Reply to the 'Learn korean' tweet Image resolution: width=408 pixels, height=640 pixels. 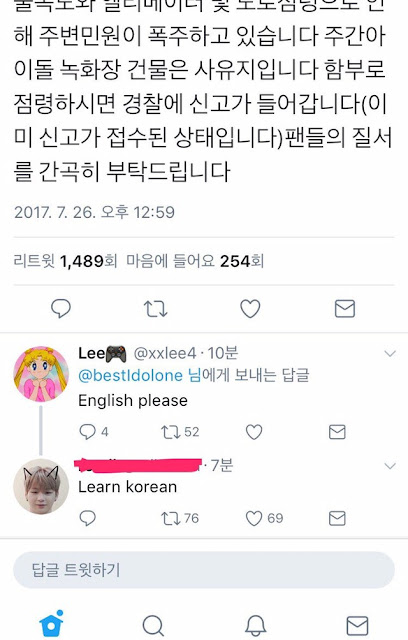pyautogui.click(x=87, y=518)
